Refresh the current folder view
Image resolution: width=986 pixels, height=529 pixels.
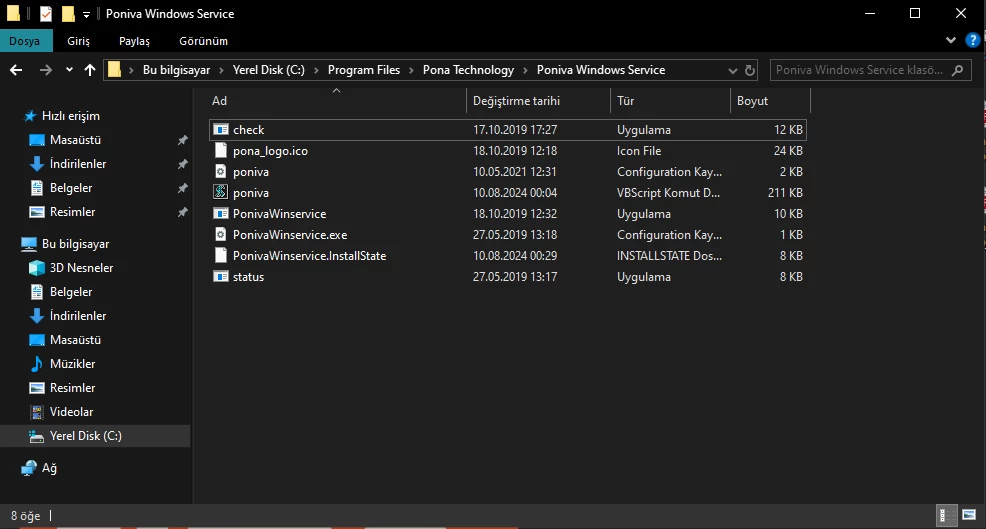click(x=750, y=70)
